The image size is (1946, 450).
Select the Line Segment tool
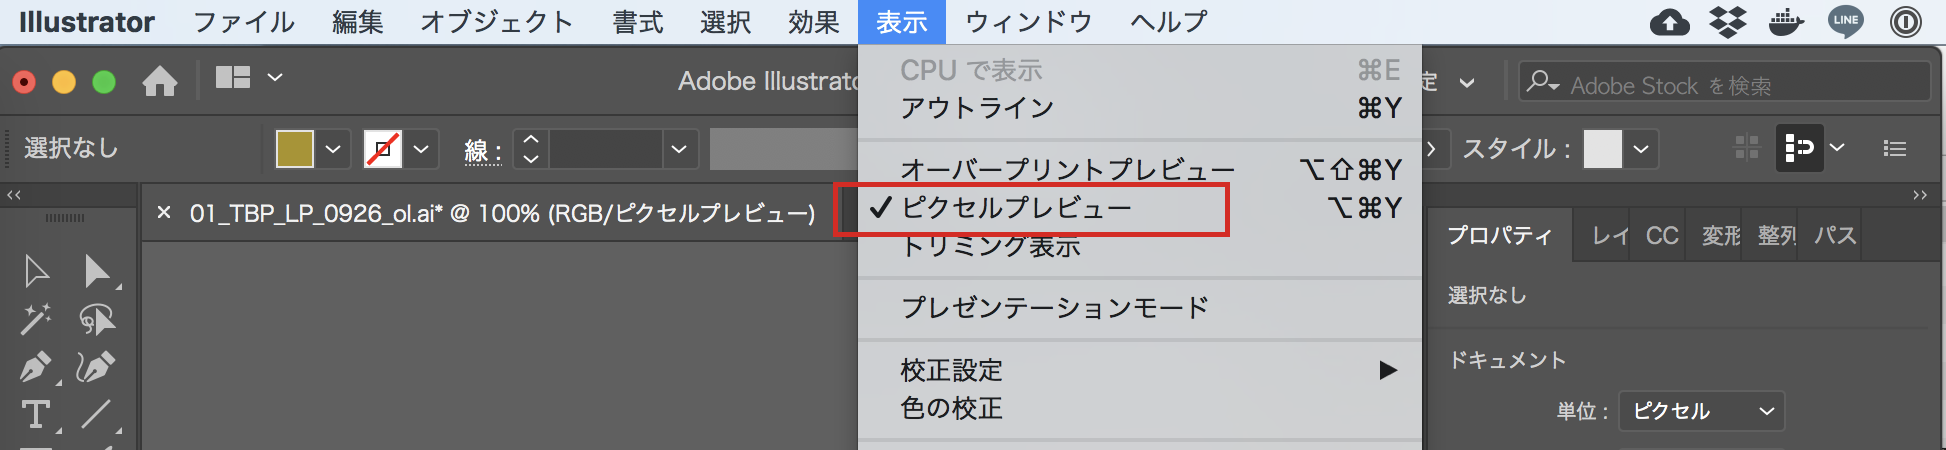point(97,414)
